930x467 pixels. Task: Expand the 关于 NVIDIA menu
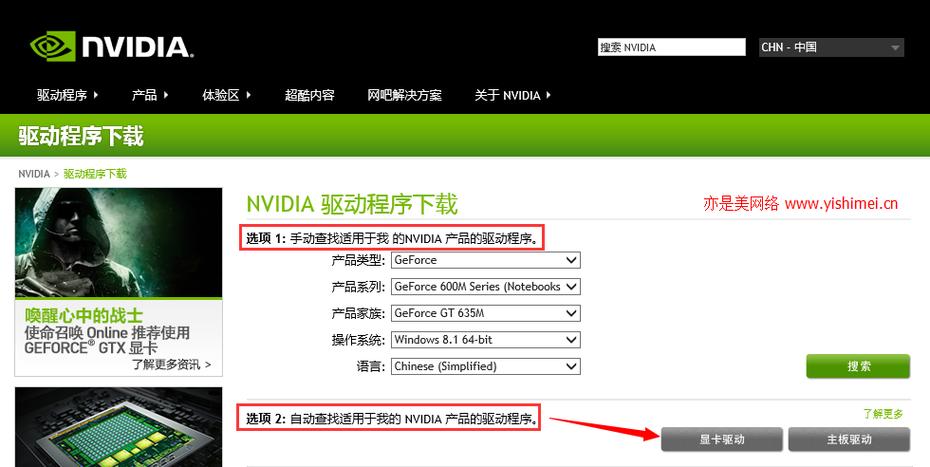[513, 96]
